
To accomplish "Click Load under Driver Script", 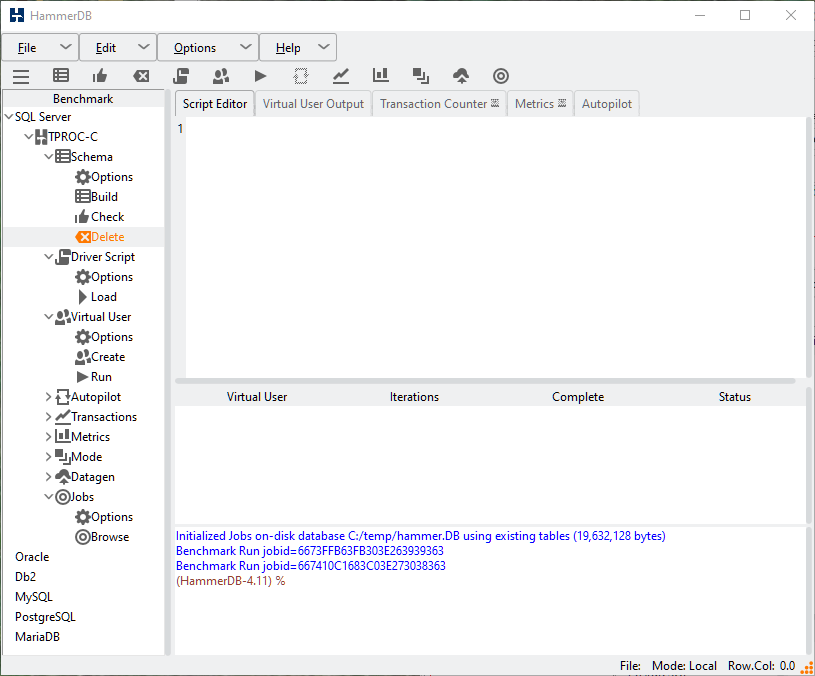I will pyautogui.click(x=97, y=297).
